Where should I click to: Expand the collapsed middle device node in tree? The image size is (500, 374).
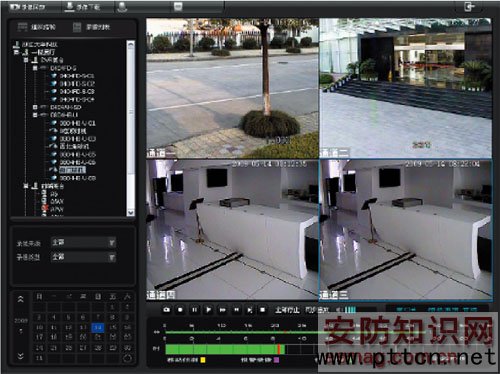35,107
